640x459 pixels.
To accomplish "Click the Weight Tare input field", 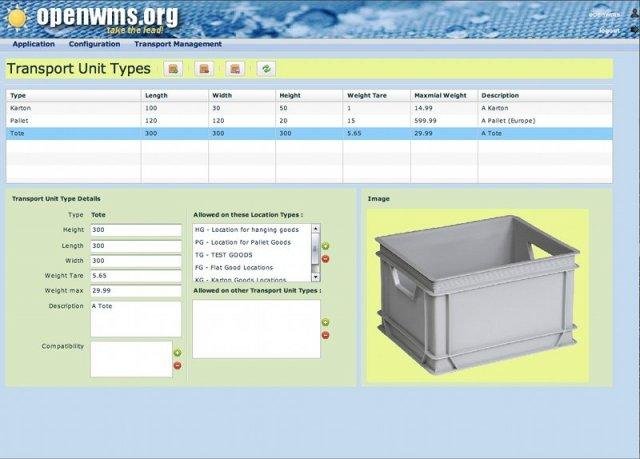I will pos(135,275).
